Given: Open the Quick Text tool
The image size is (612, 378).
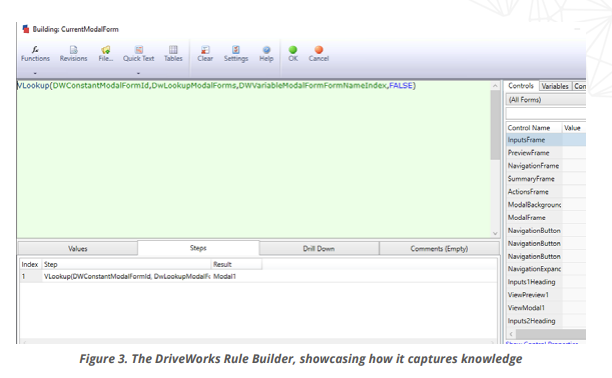Looking at the screenshot, I should click(x=139, y=54).
